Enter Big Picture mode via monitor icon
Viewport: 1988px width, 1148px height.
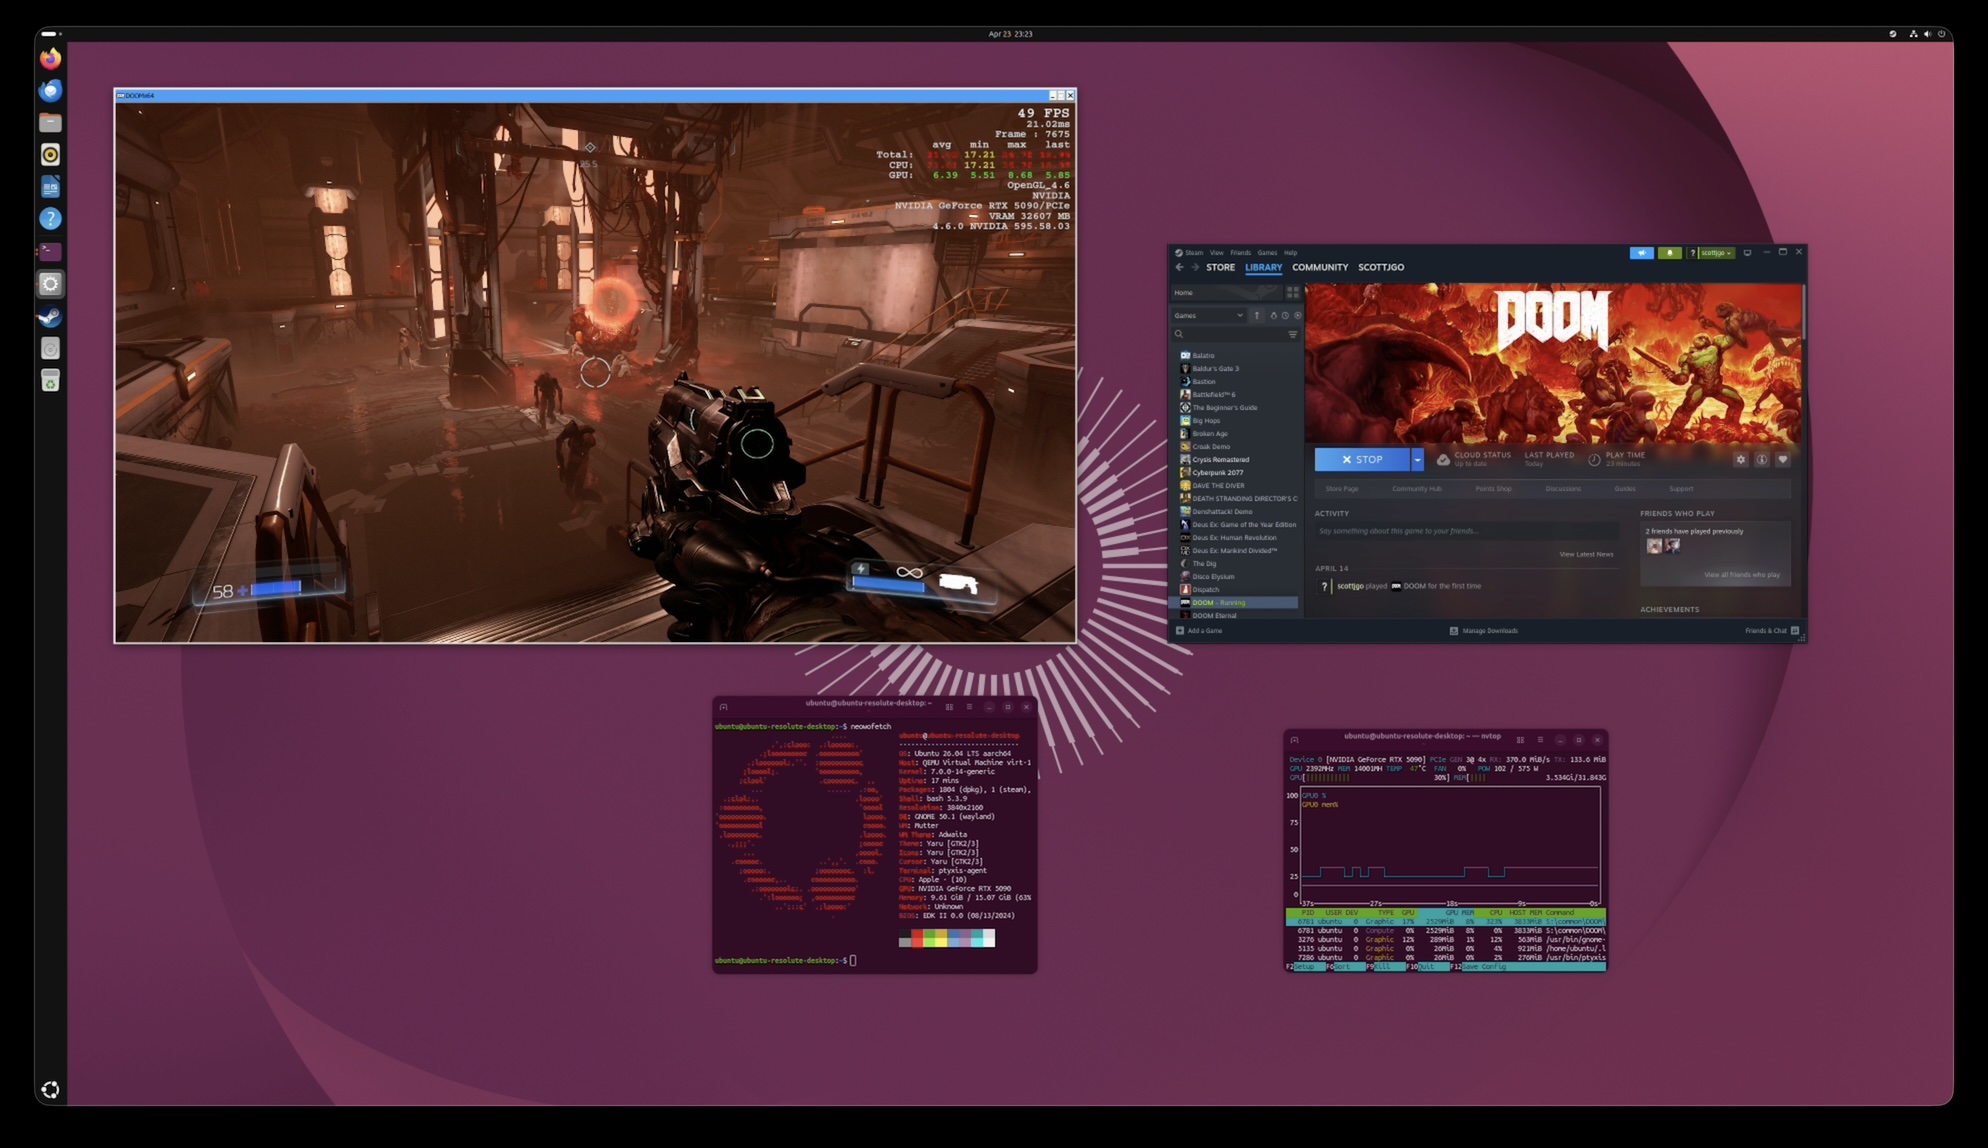coord(1747,253)
